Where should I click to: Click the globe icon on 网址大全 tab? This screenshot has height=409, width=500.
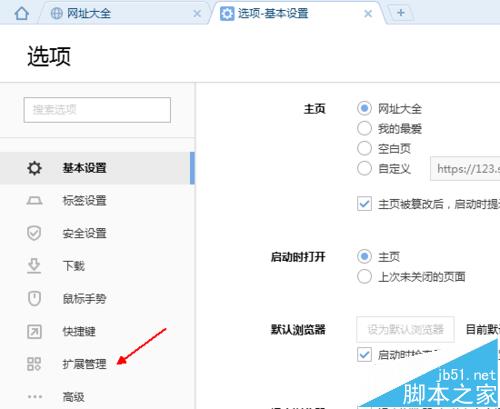pos(56,13)
